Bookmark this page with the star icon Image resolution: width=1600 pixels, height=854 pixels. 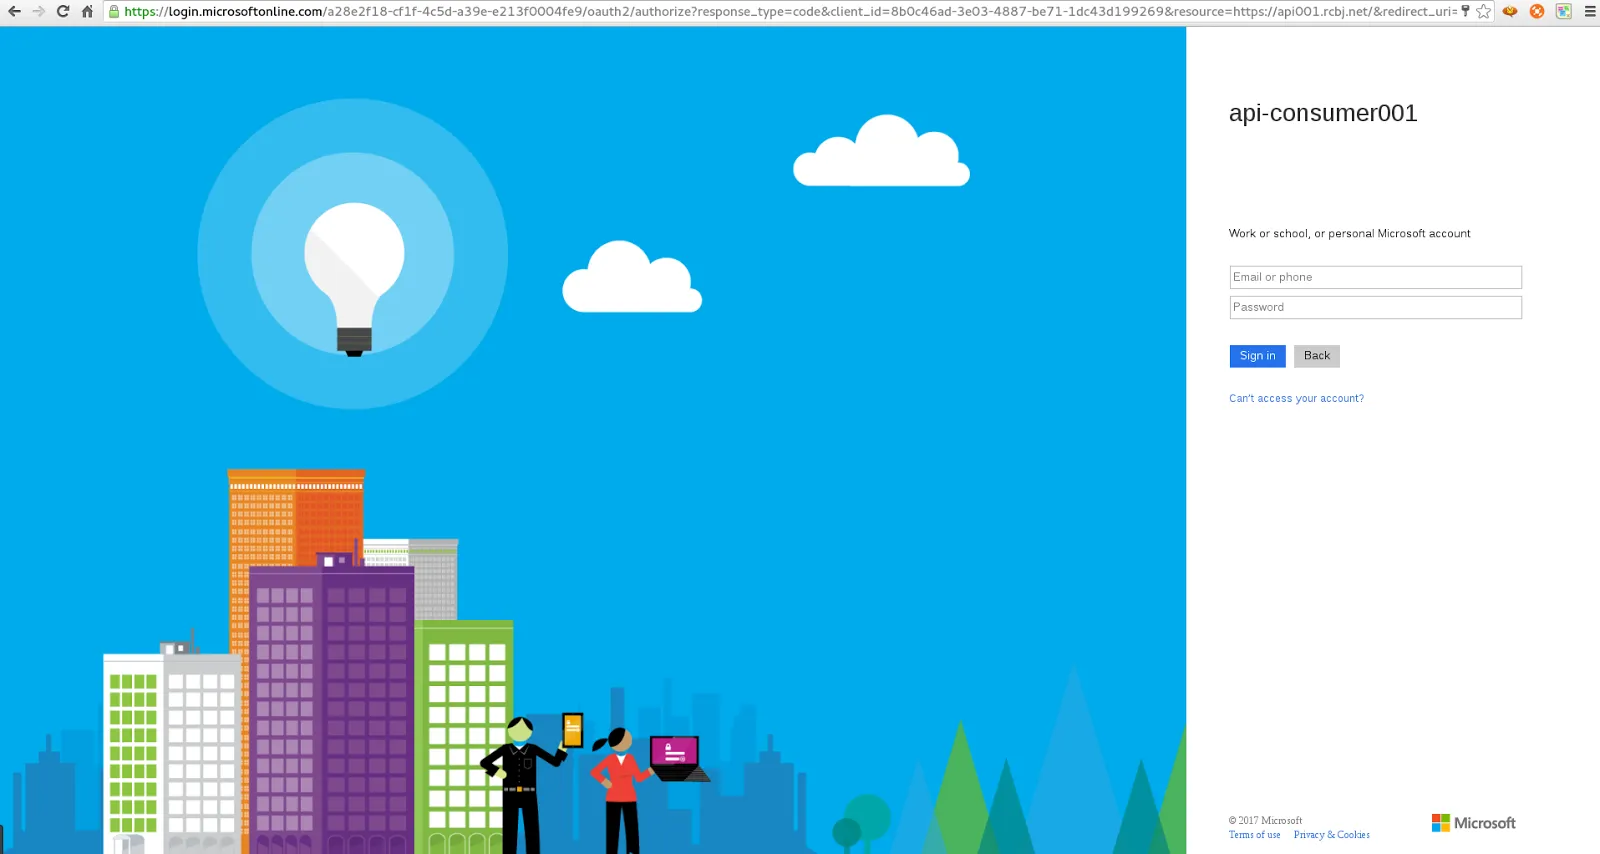click(x=1484, y=12)
